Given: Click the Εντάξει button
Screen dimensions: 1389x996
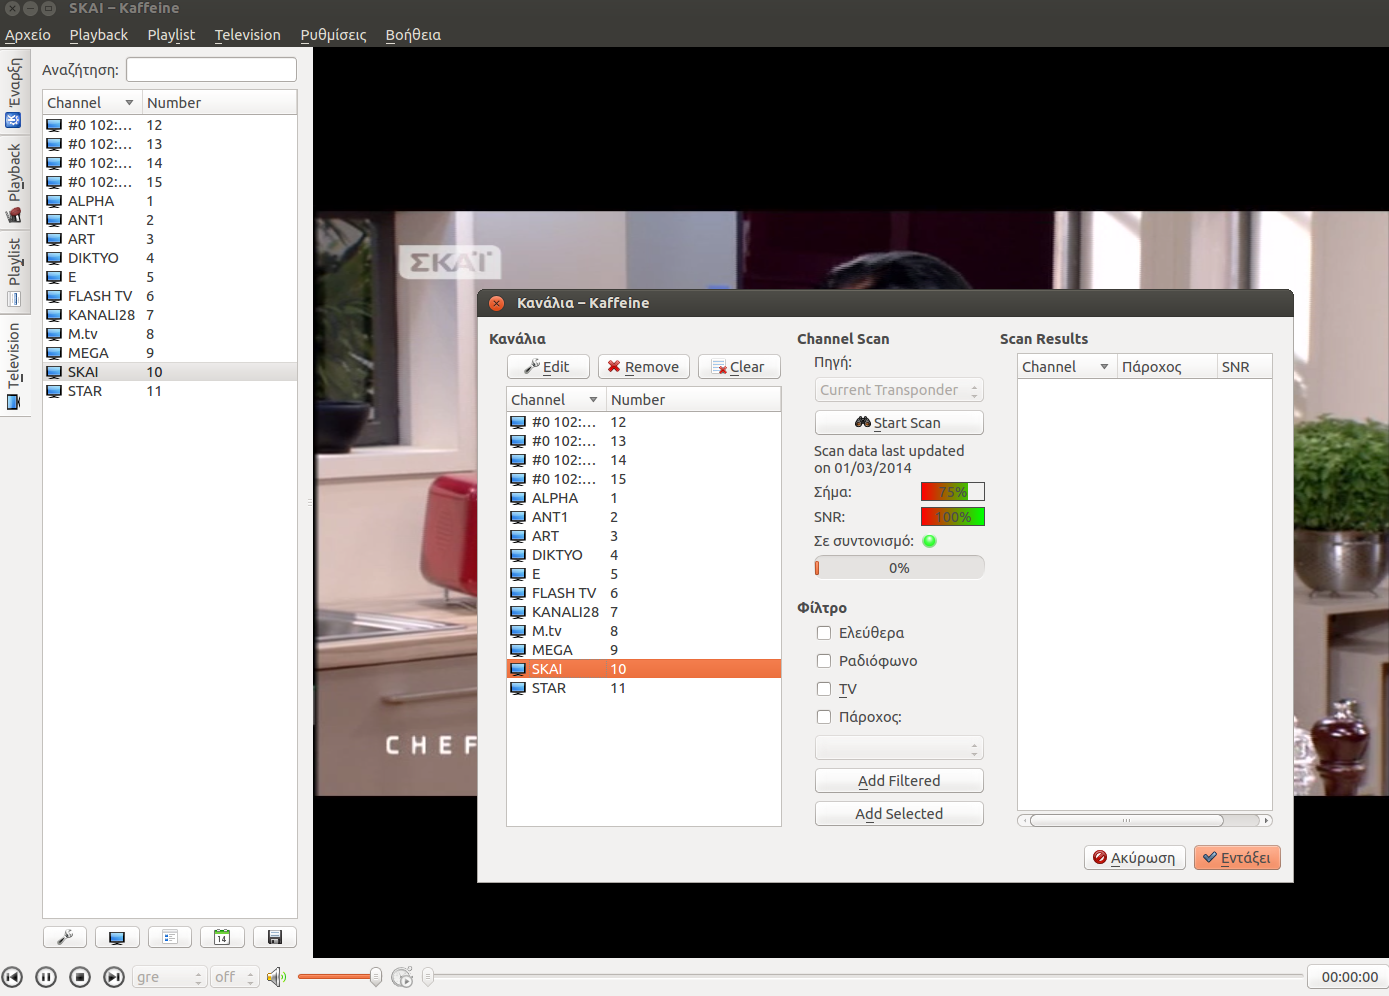Looking at the screenshot, I should [1237, 858].
